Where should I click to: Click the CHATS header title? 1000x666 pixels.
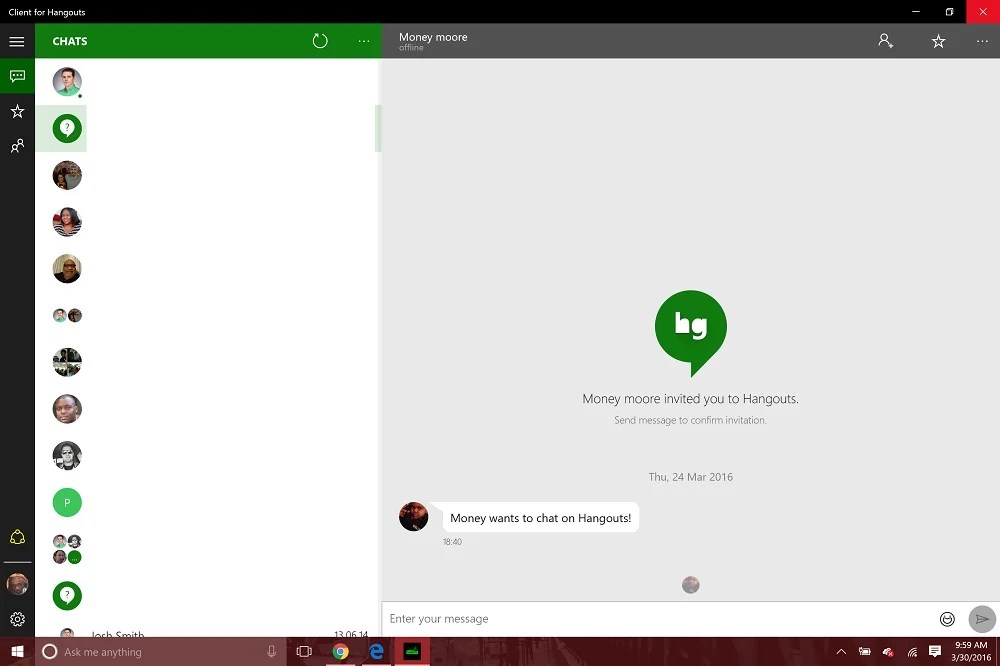click(70, 41)
